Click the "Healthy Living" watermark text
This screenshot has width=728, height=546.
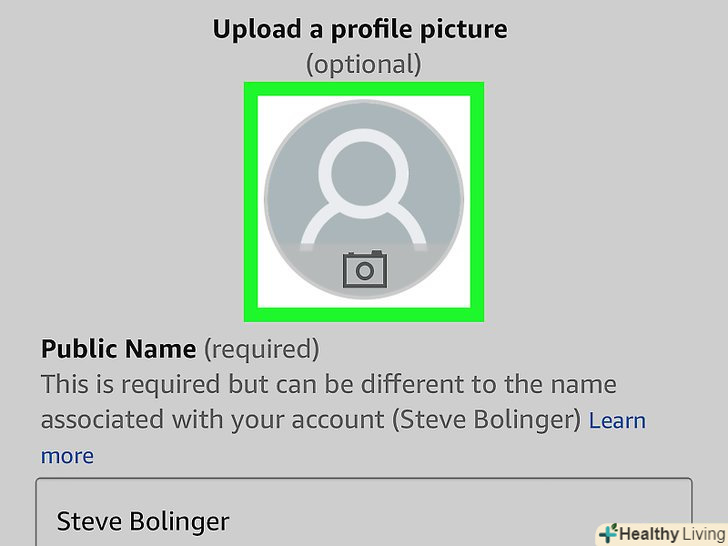coord(673,534)
